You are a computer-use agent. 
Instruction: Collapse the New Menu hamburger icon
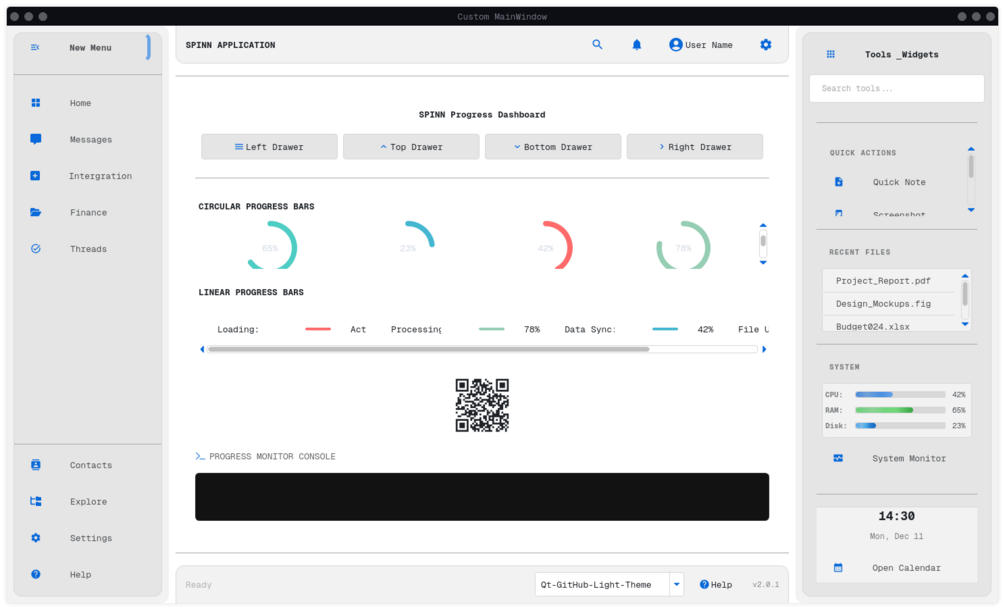(x=35, y=47)
